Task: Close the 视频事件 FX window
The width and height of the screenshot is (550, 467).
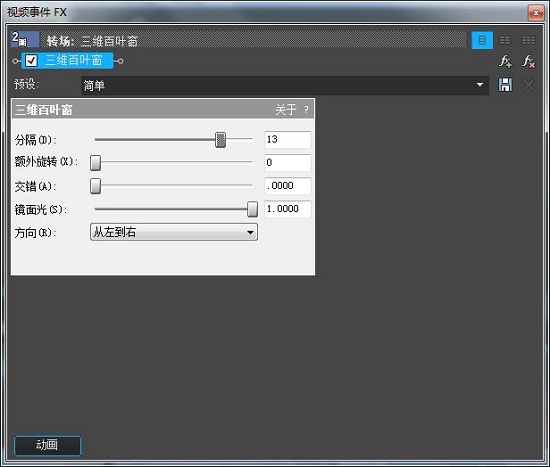Action: [x=536, y=13]
